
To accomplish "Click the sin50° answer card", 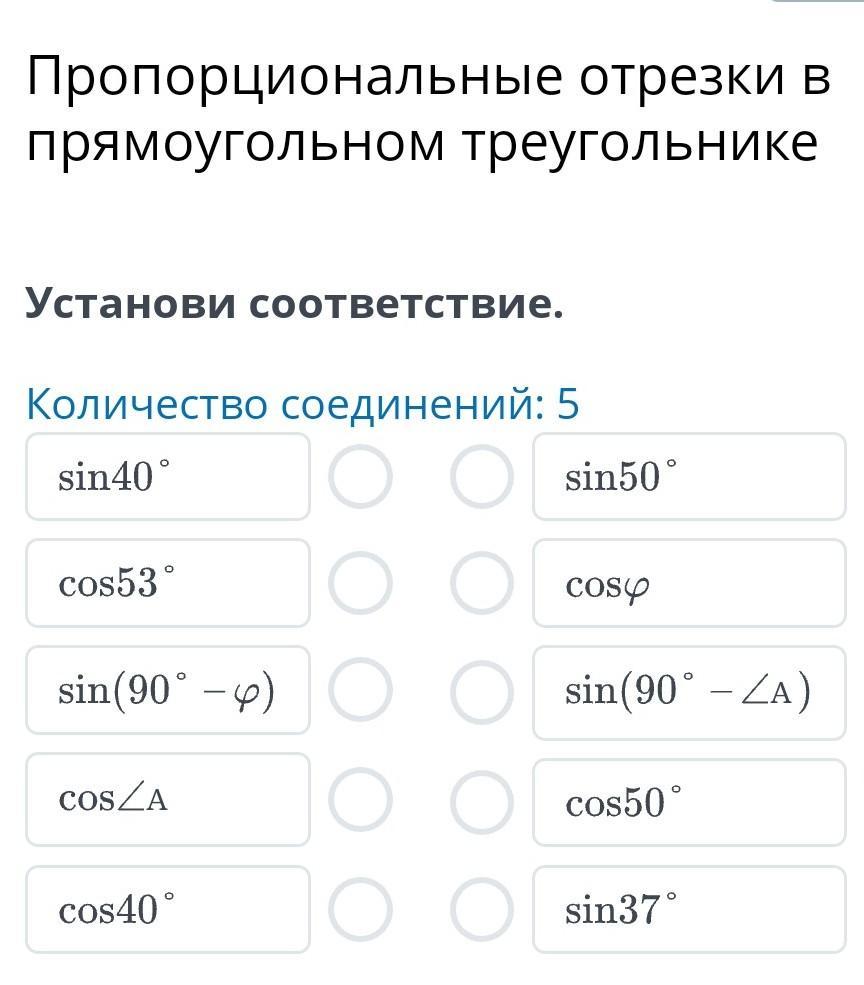I will point(689,477).
